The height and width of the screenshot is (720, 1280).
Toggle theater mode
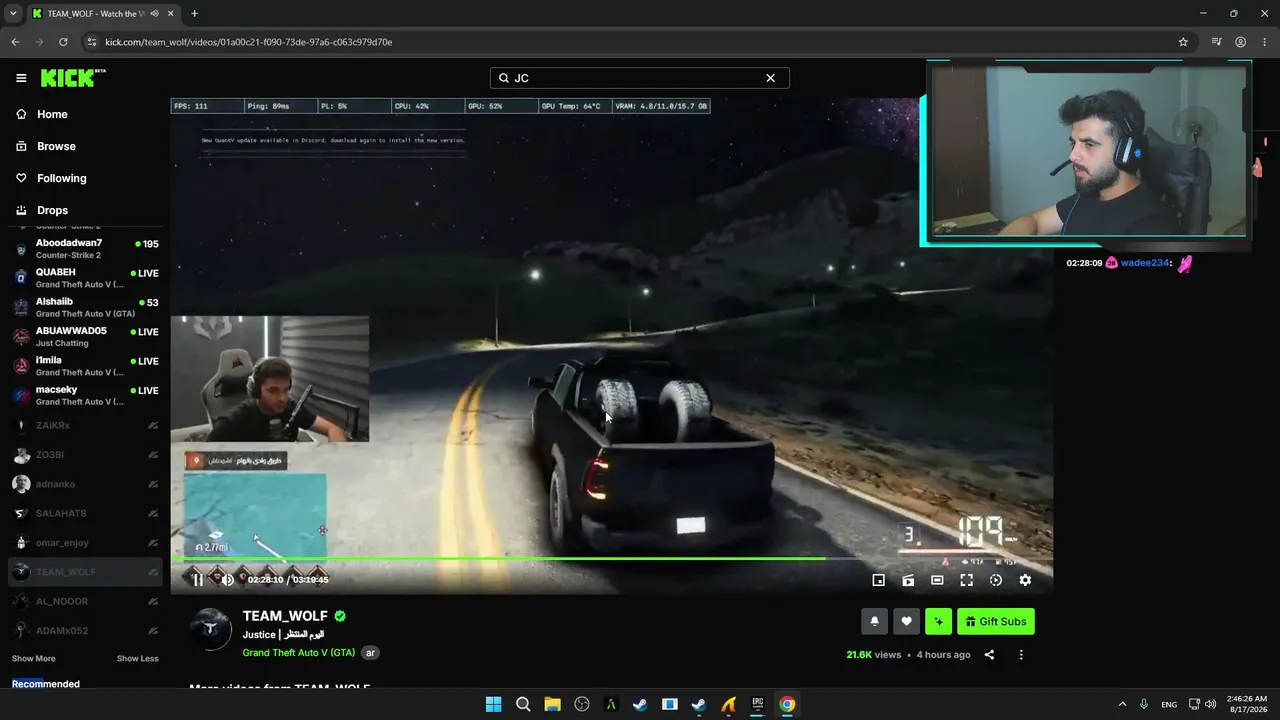[937, 580]
